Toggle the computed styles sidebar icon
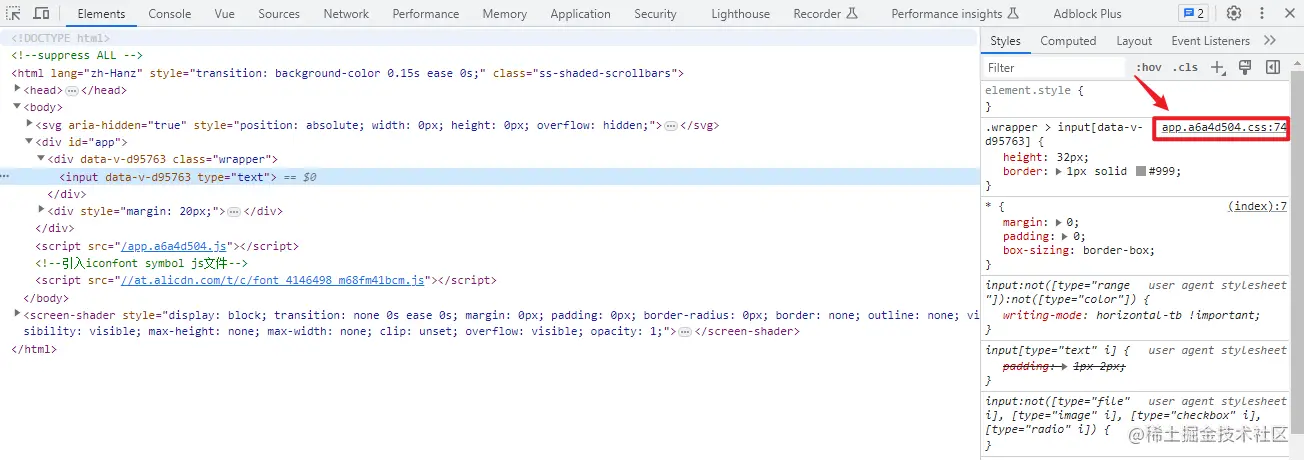1304x460 pixels. (x=1273, y=67)
